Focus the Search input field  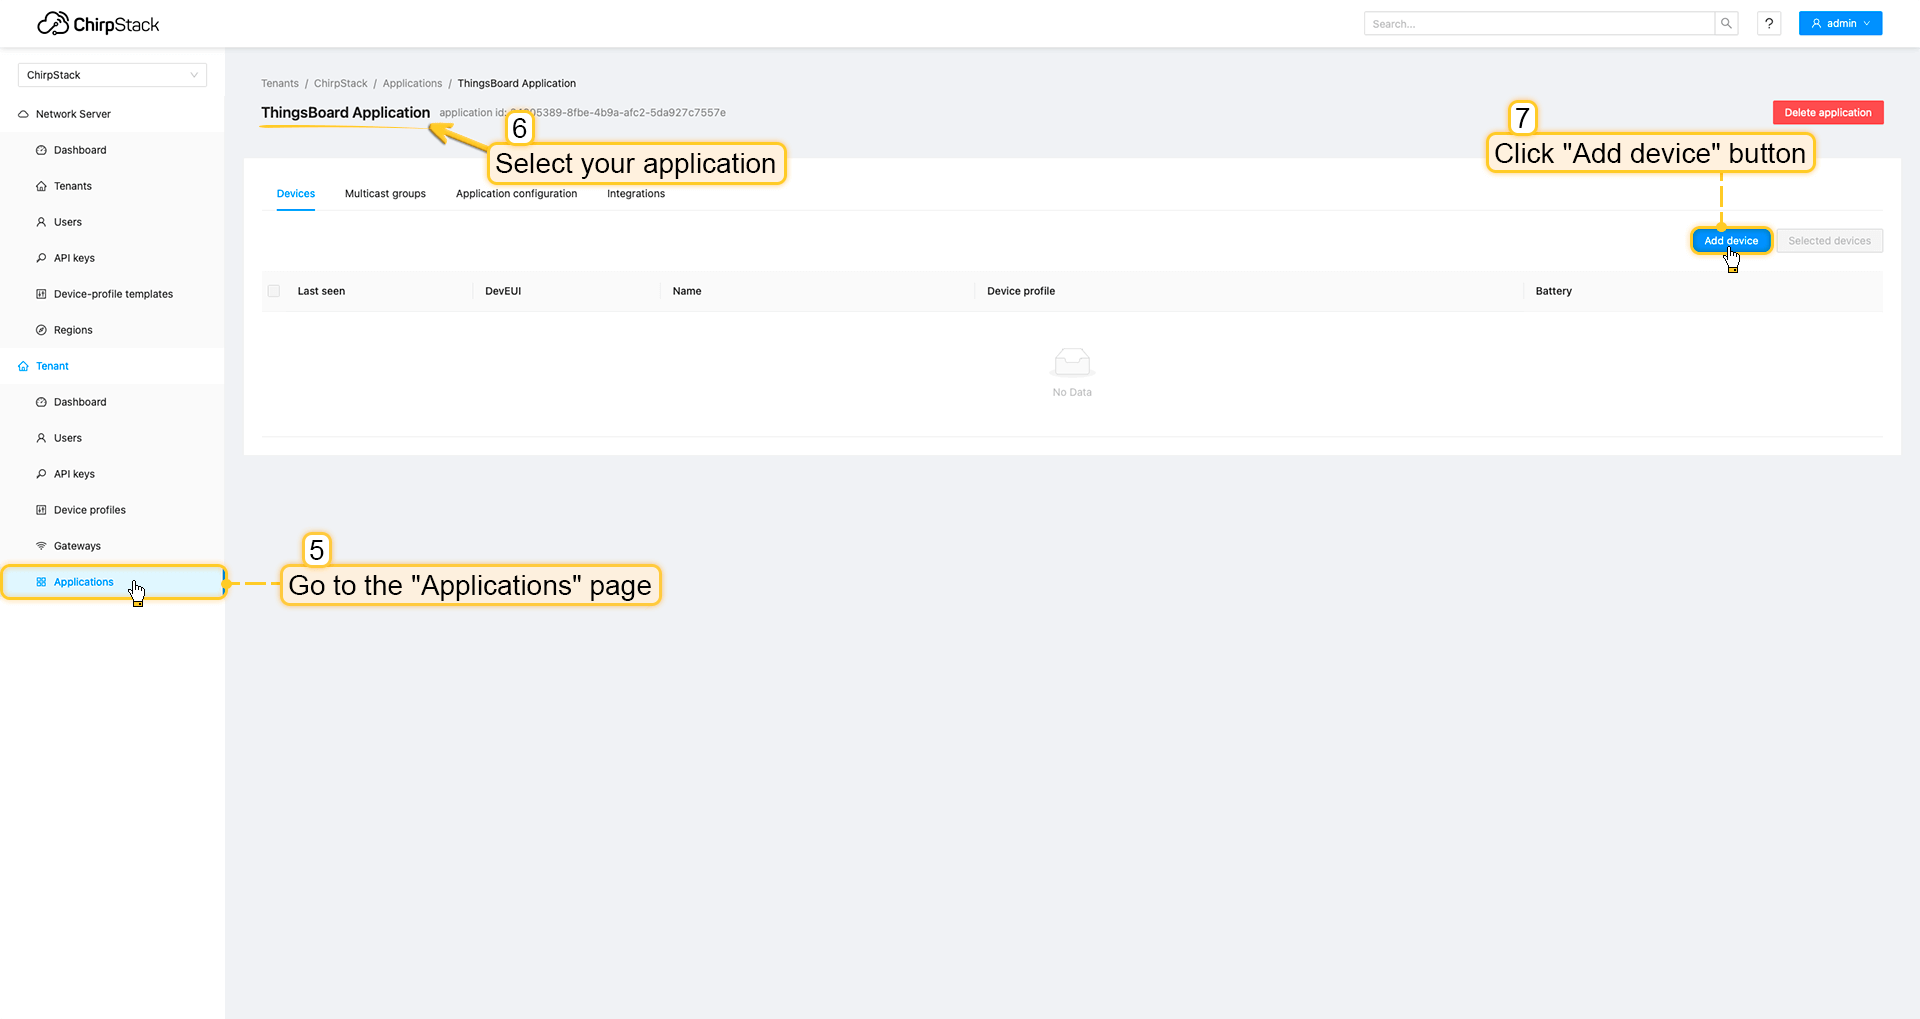[x=1538, y=24]
